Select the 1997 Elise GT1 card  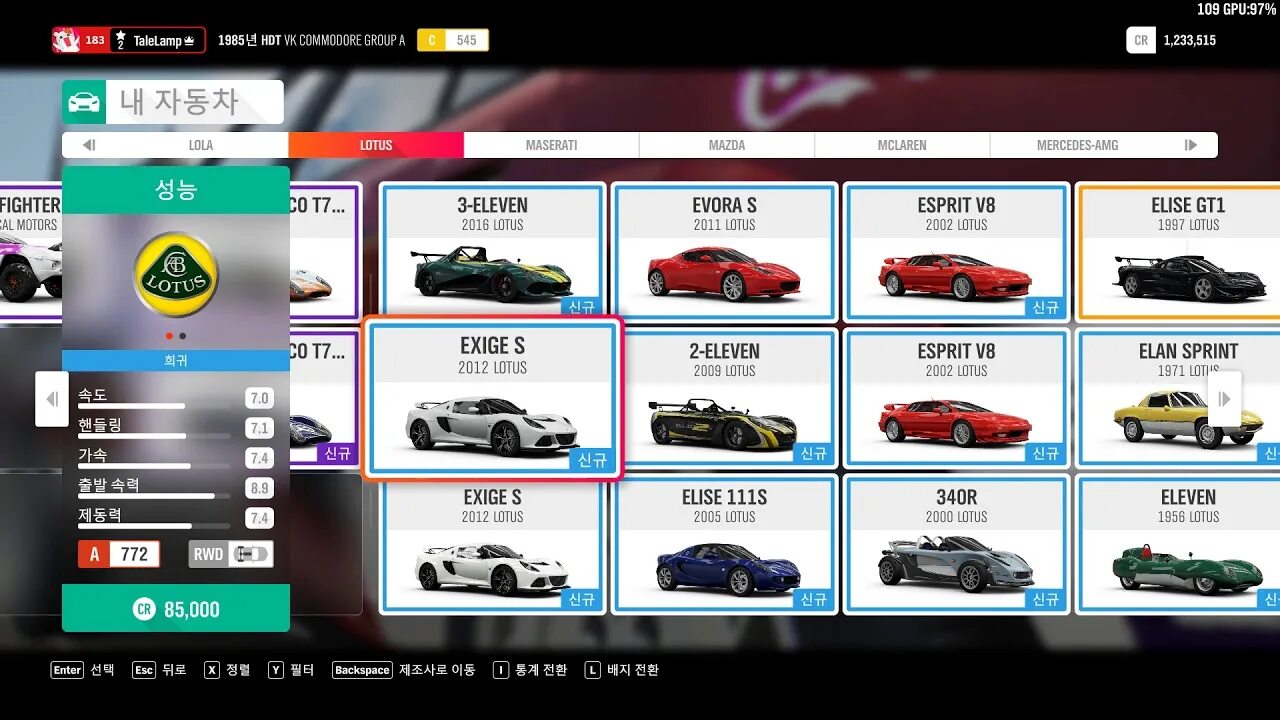(1178, 252)
